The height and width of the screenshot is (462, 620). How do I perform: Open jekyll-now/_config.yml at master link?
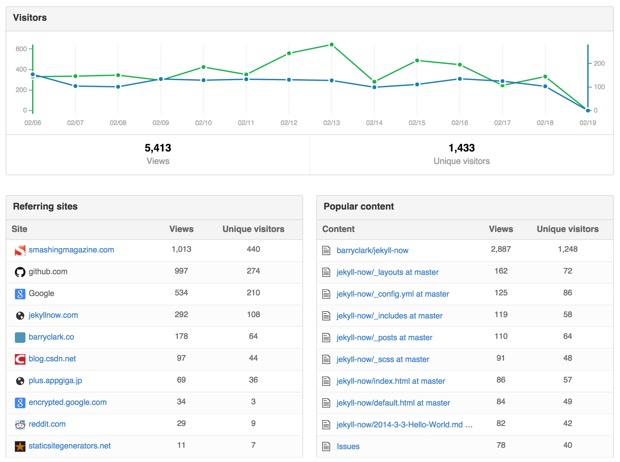[x=393, y=294]
